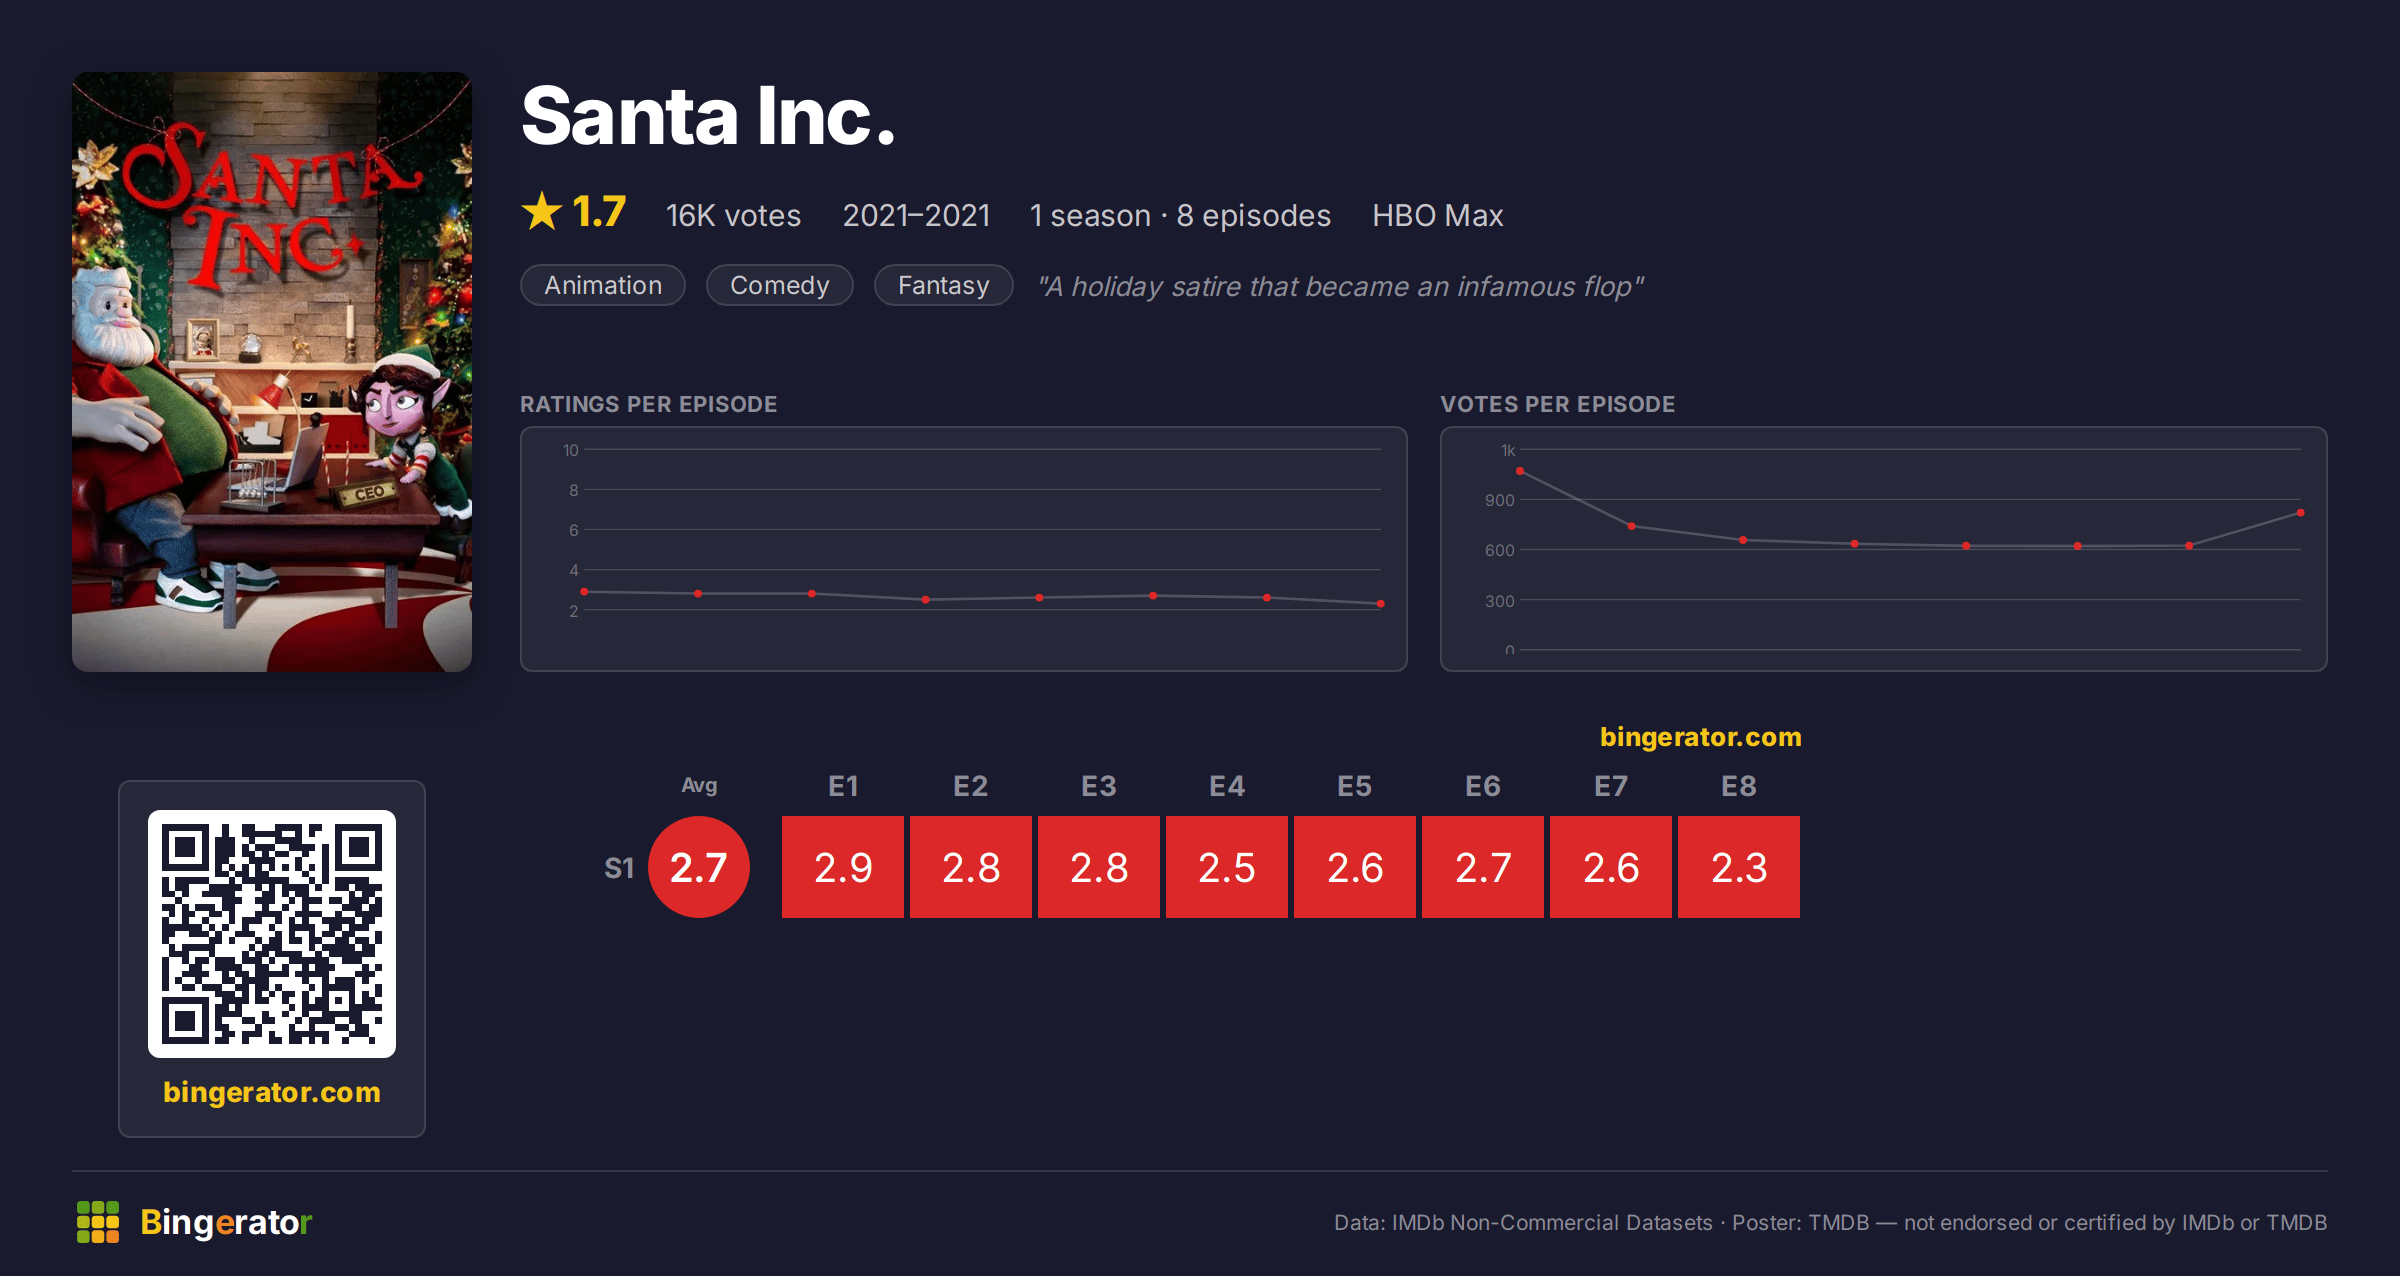Click the E5 column header
This screenshot has width=2400, height=1276.
pyautogui.click(x=1355, y=786)
